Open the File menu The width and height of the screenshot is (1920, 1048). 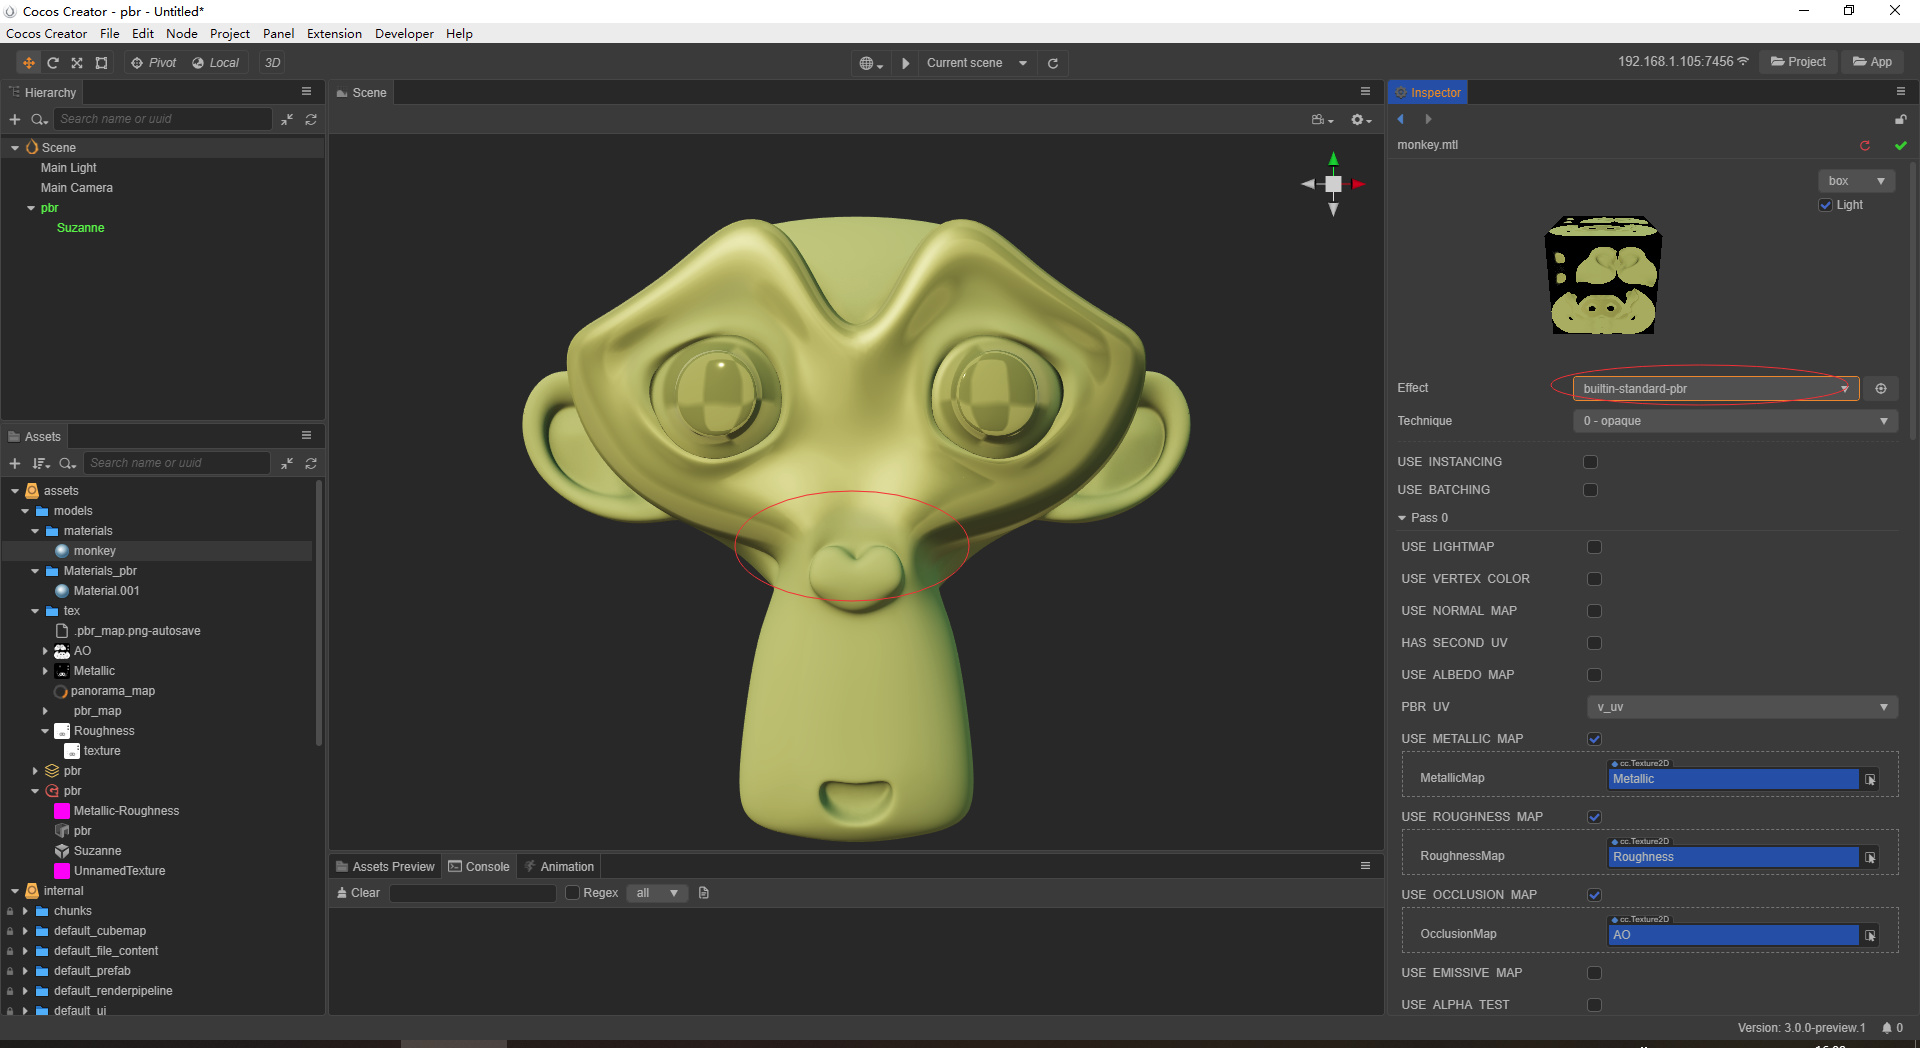[110, 33]
